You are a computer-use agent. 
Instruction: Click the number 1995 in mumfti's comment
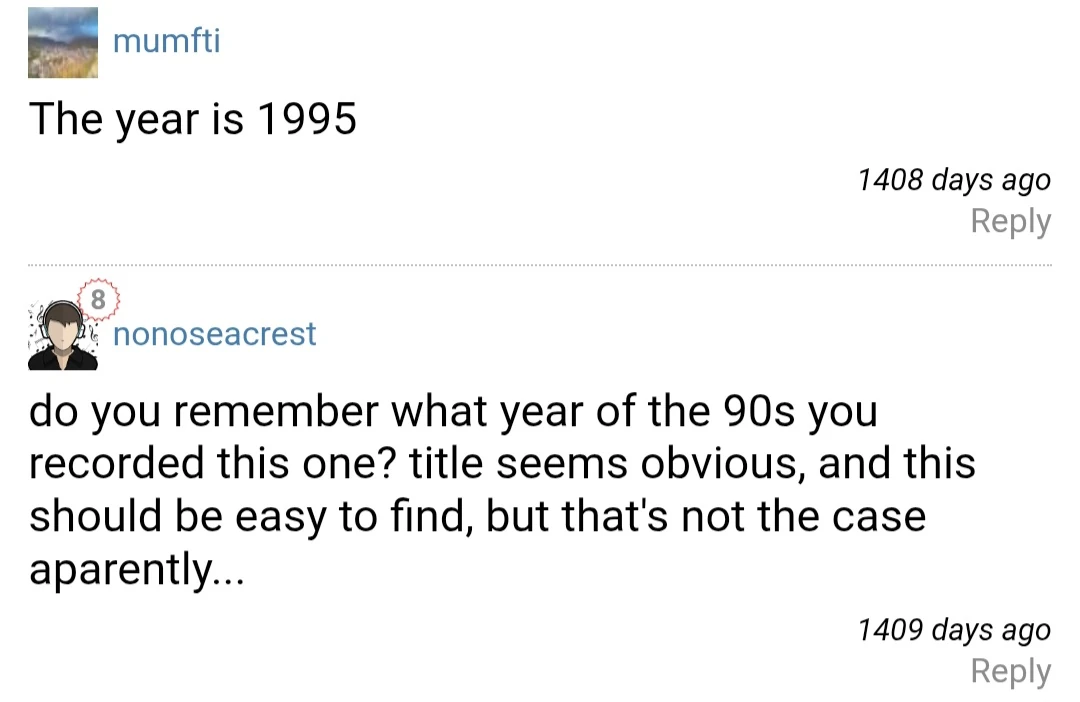[307, 120]
